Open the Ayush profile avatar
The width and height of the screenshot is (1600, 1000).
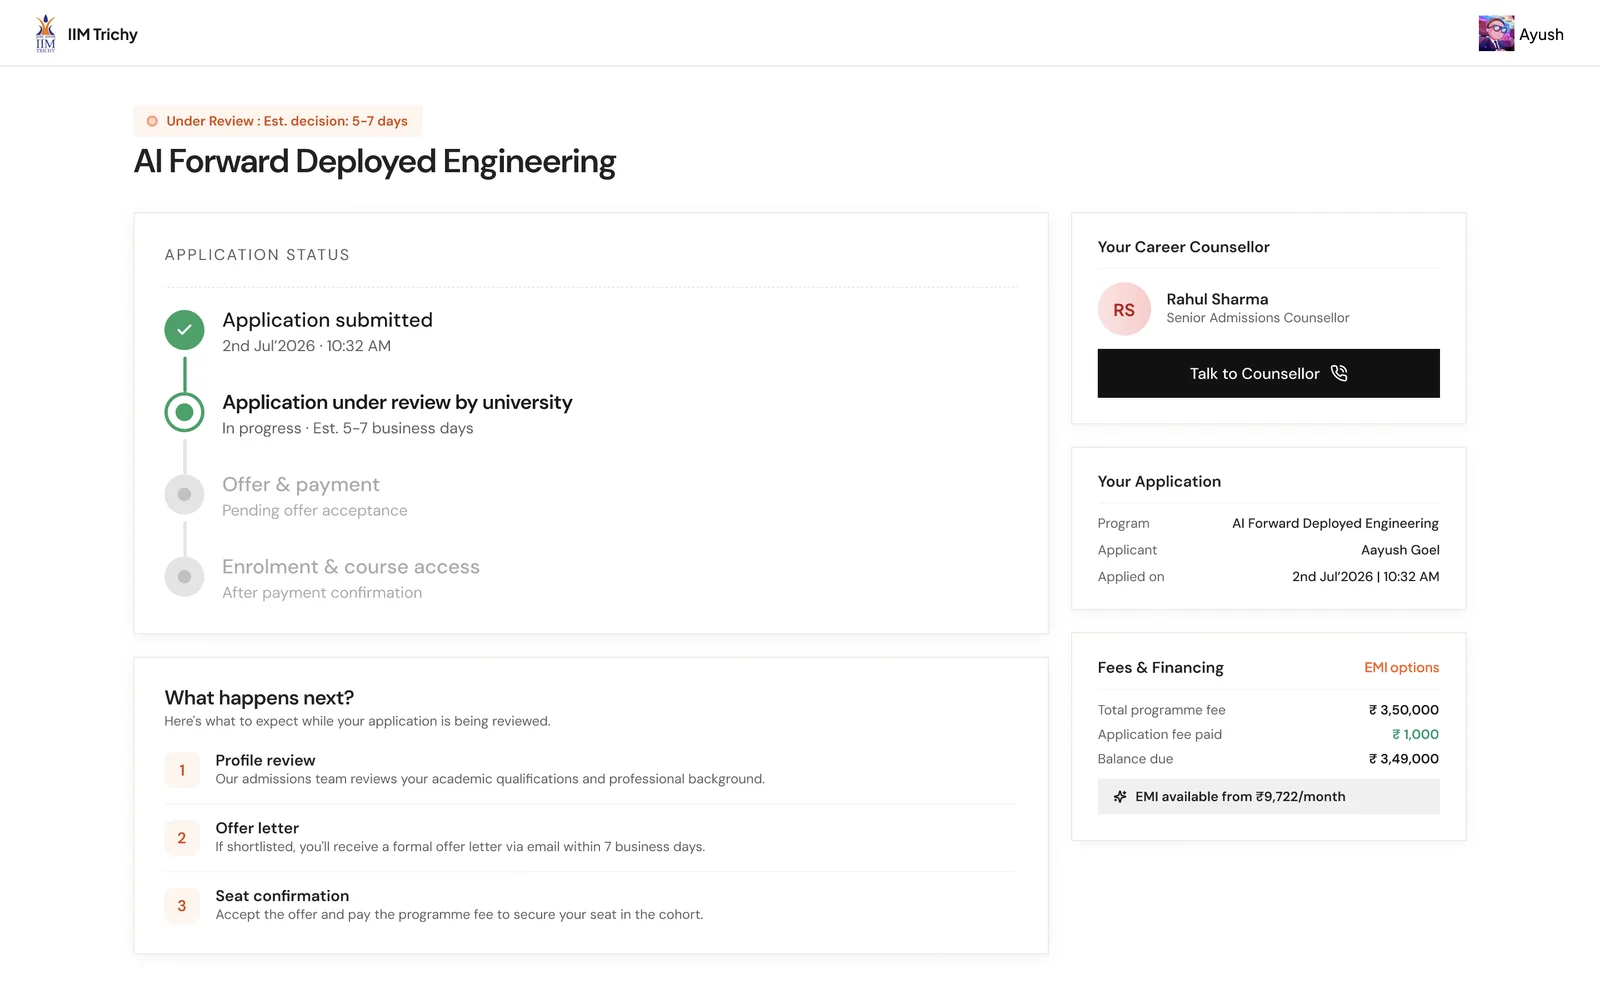(1496, 34)
